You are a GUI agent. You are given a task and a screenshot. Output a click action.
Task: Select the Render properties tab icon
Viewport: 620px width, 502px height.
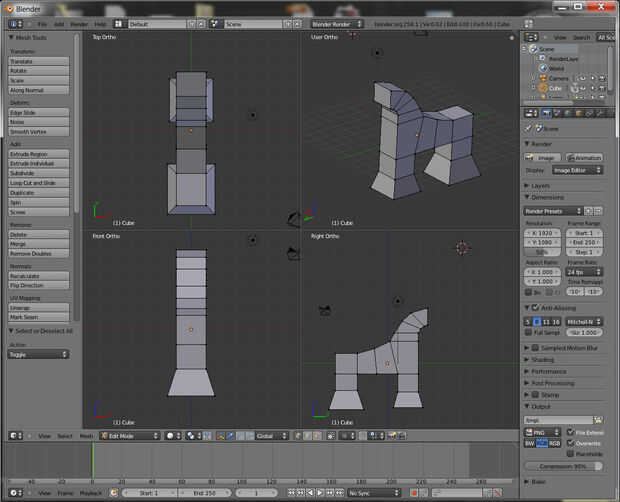coord(545,113)
